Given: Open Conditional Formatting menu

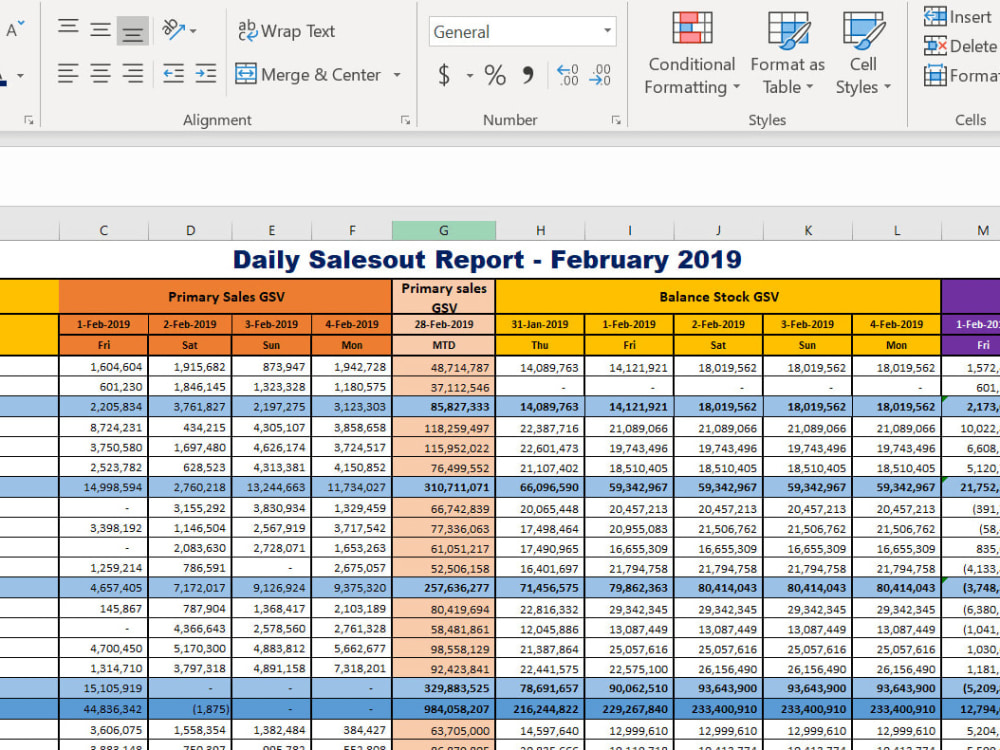Looking at the screenshot, I should tap(692, 54).
